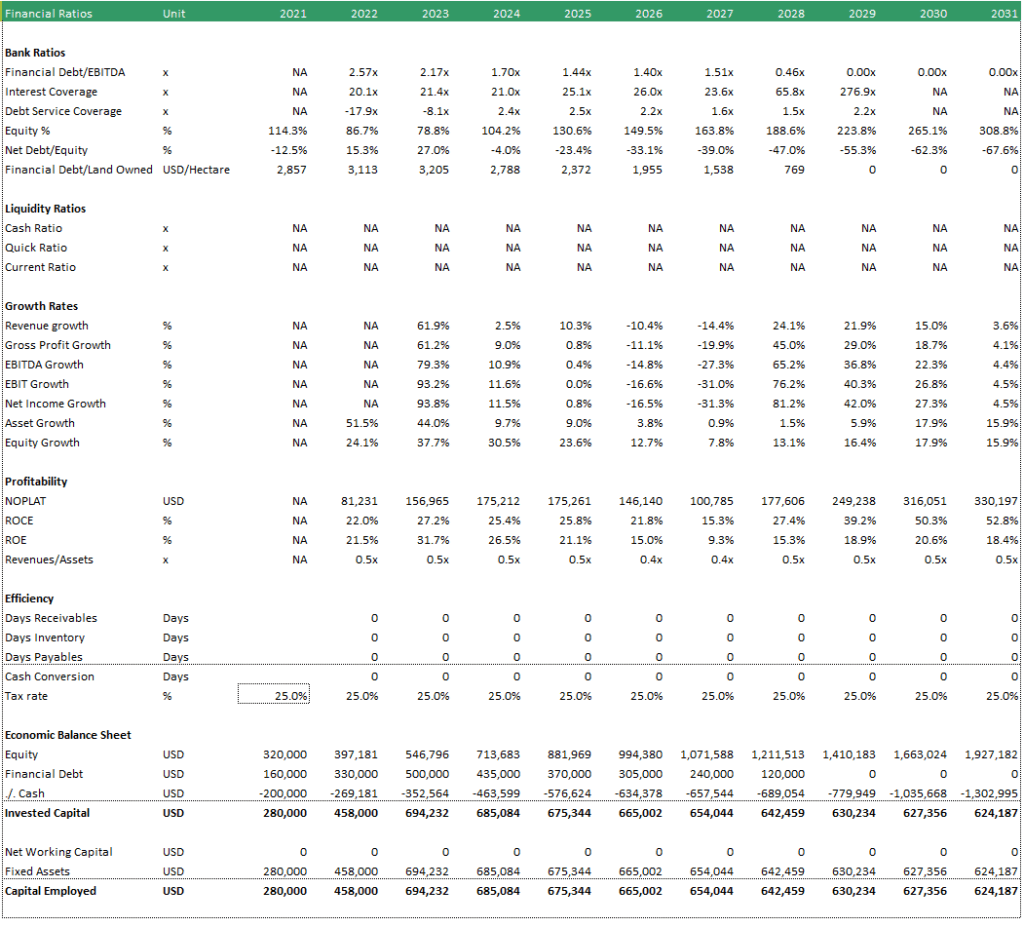Click the Efficiency section heading
Image resolution: width=1024 pixels, height=927 pixels.
click(x=29, y=599)
